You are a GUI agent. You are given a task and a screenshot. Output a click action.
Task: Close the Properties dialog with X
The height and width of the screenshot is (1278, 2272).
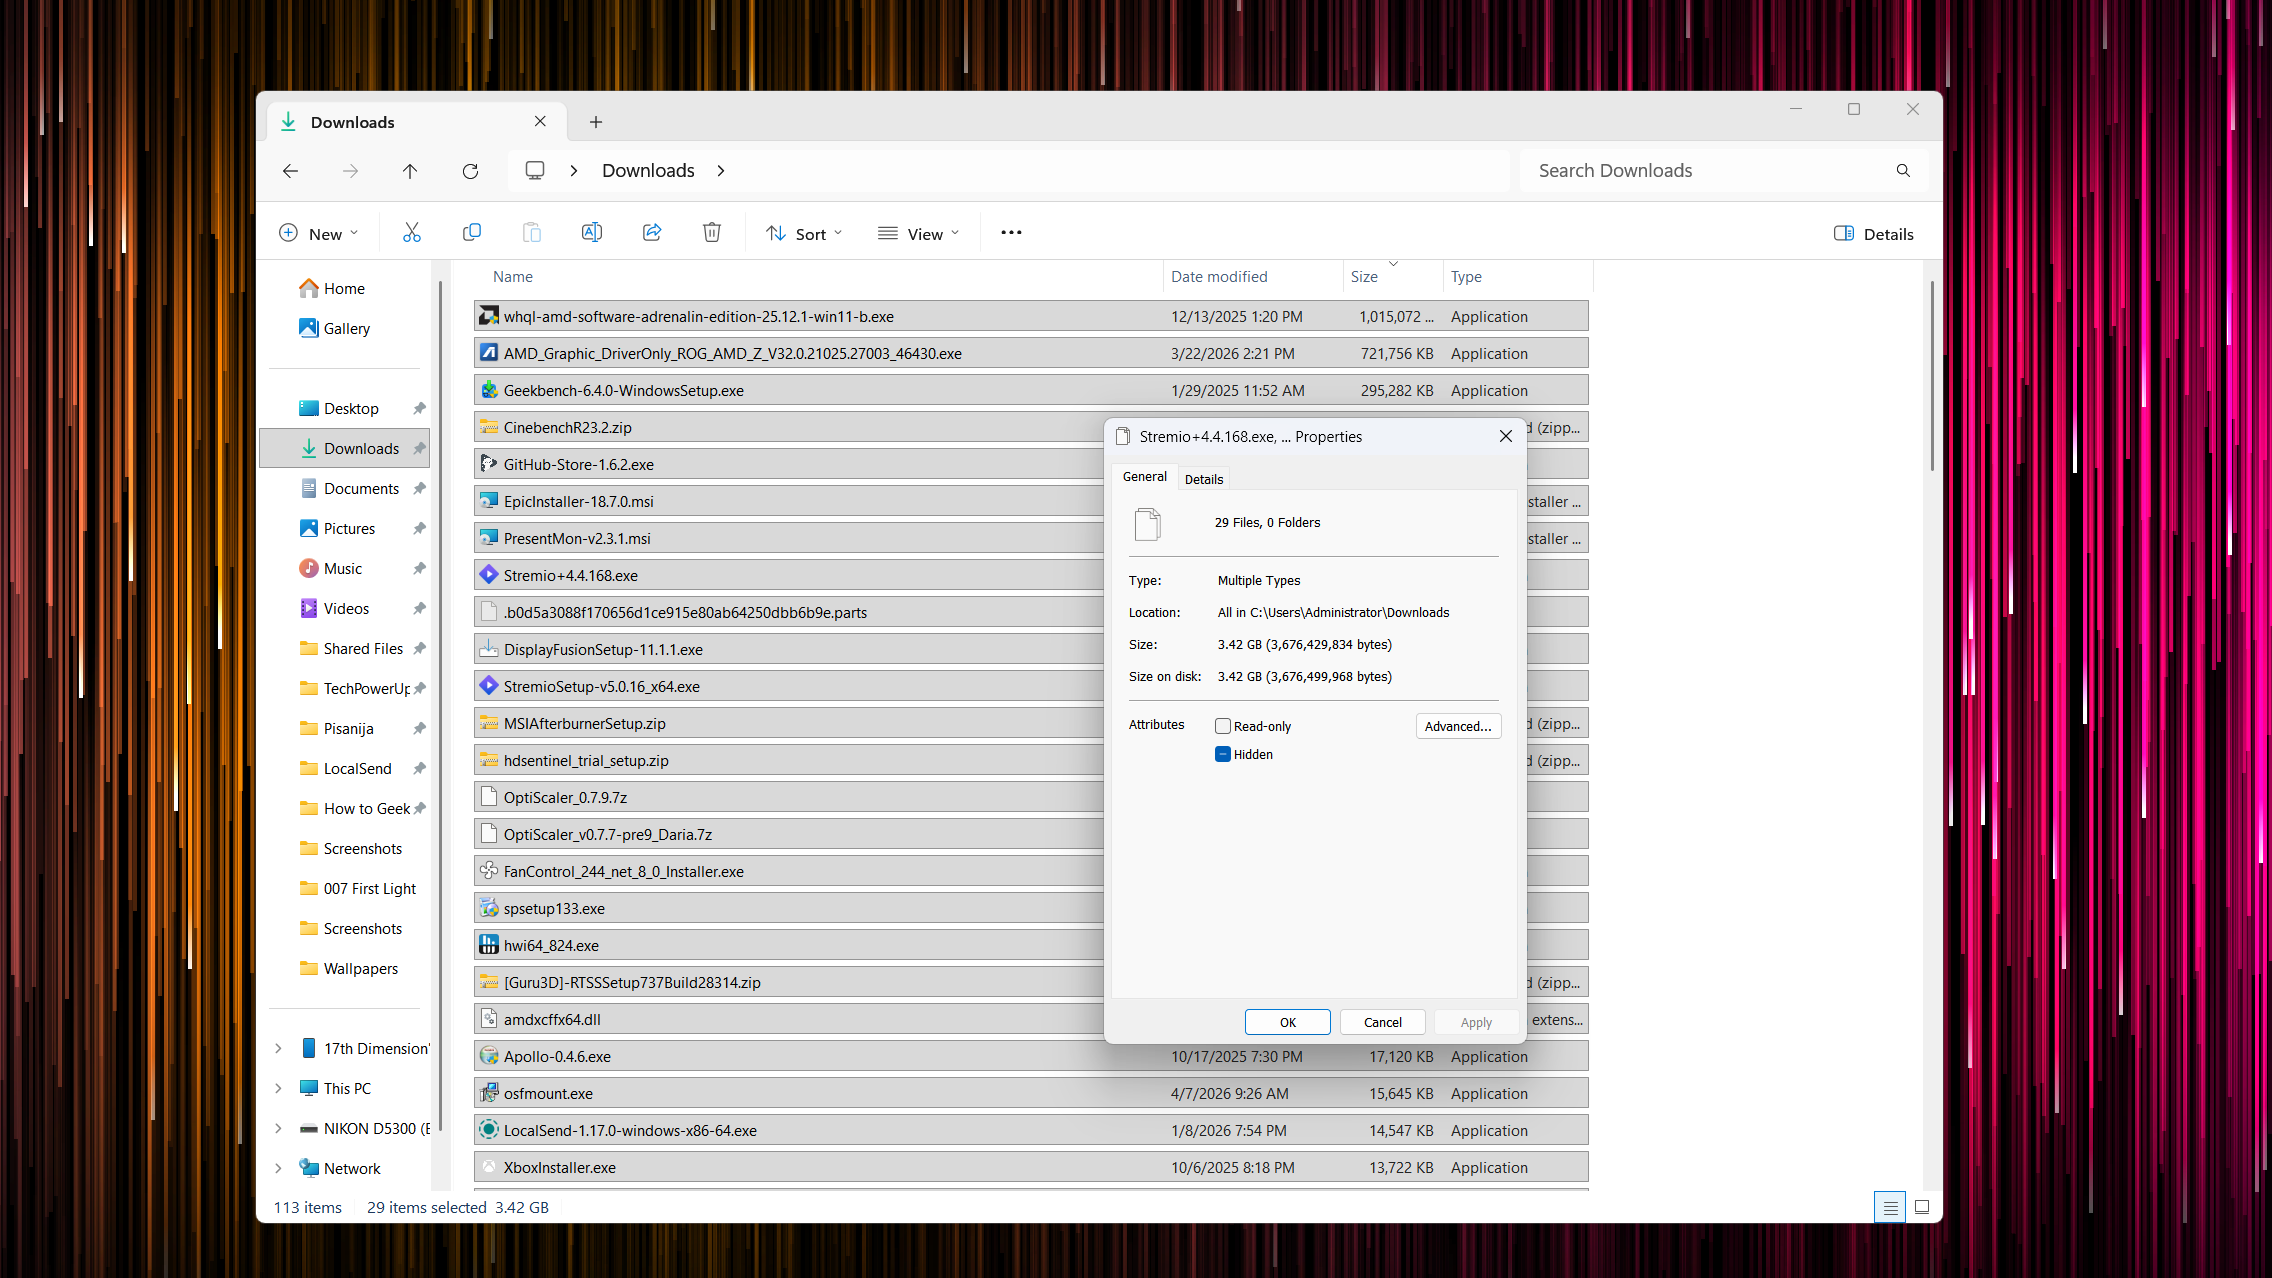(x=1505, y=436)
